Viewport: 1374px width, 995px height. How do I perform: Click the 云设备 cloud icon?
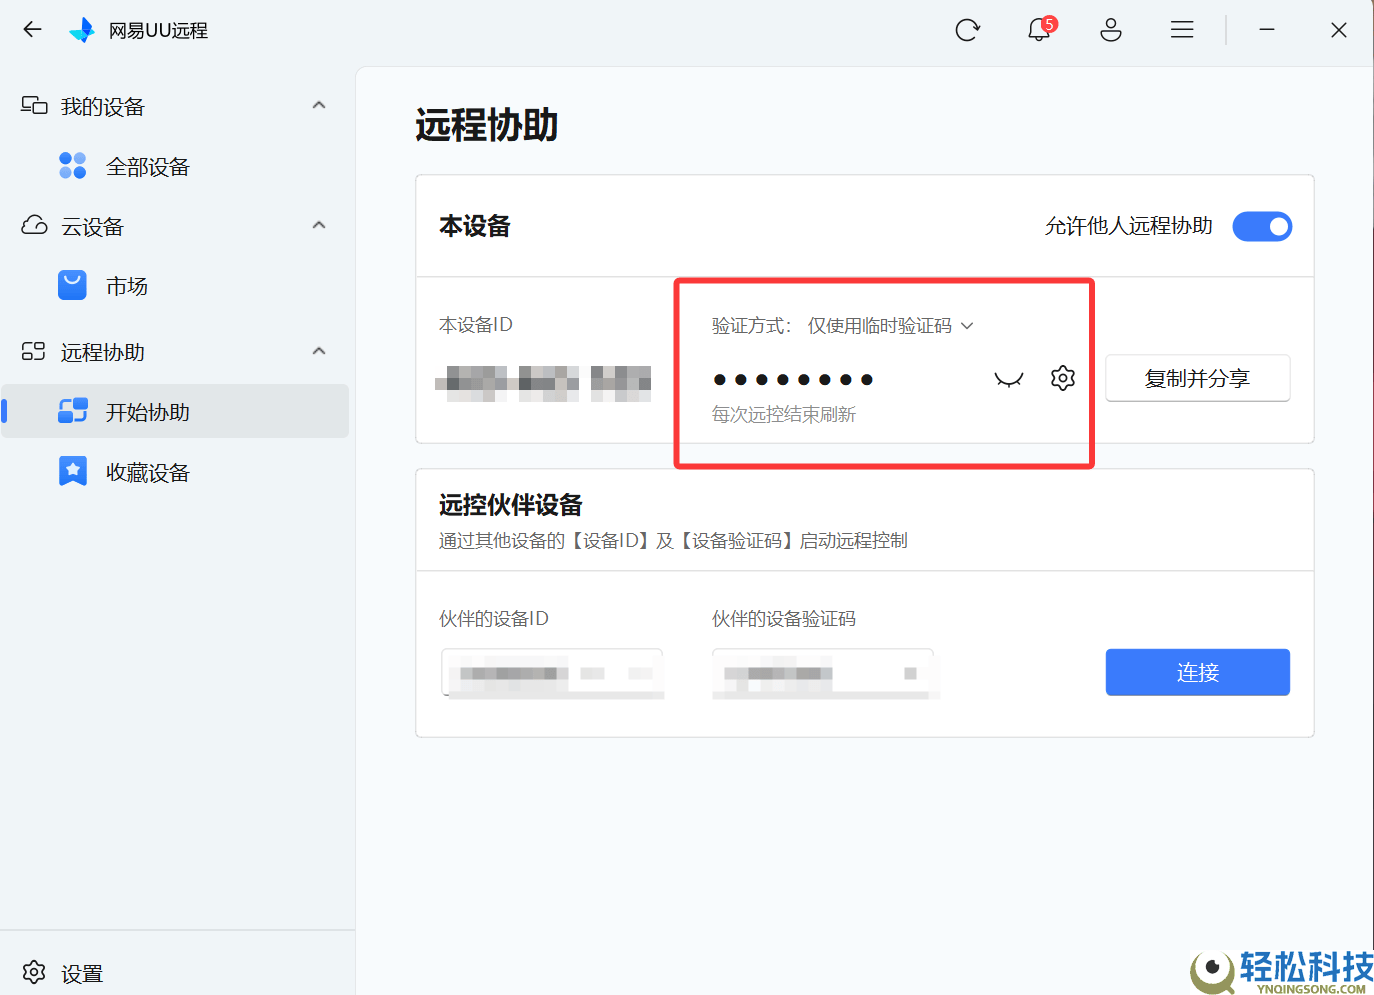point(34,226)
